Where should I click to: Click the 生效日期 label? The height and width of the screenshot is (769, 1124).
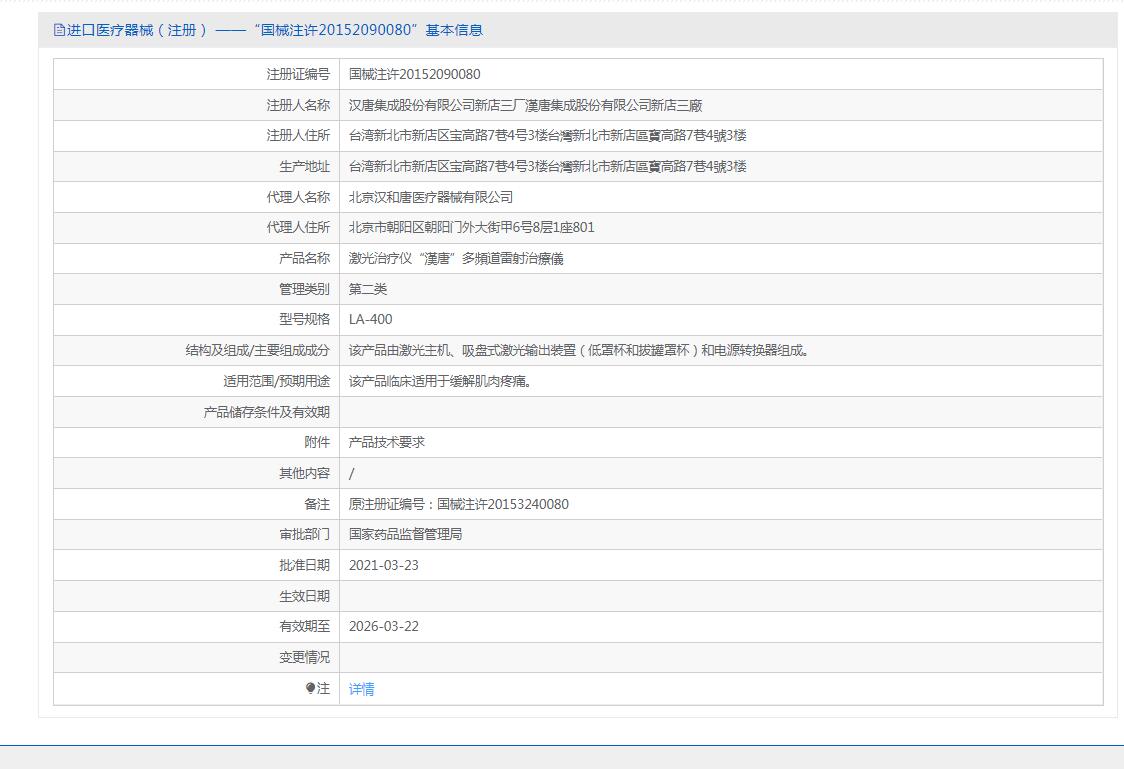click(304, 596)
